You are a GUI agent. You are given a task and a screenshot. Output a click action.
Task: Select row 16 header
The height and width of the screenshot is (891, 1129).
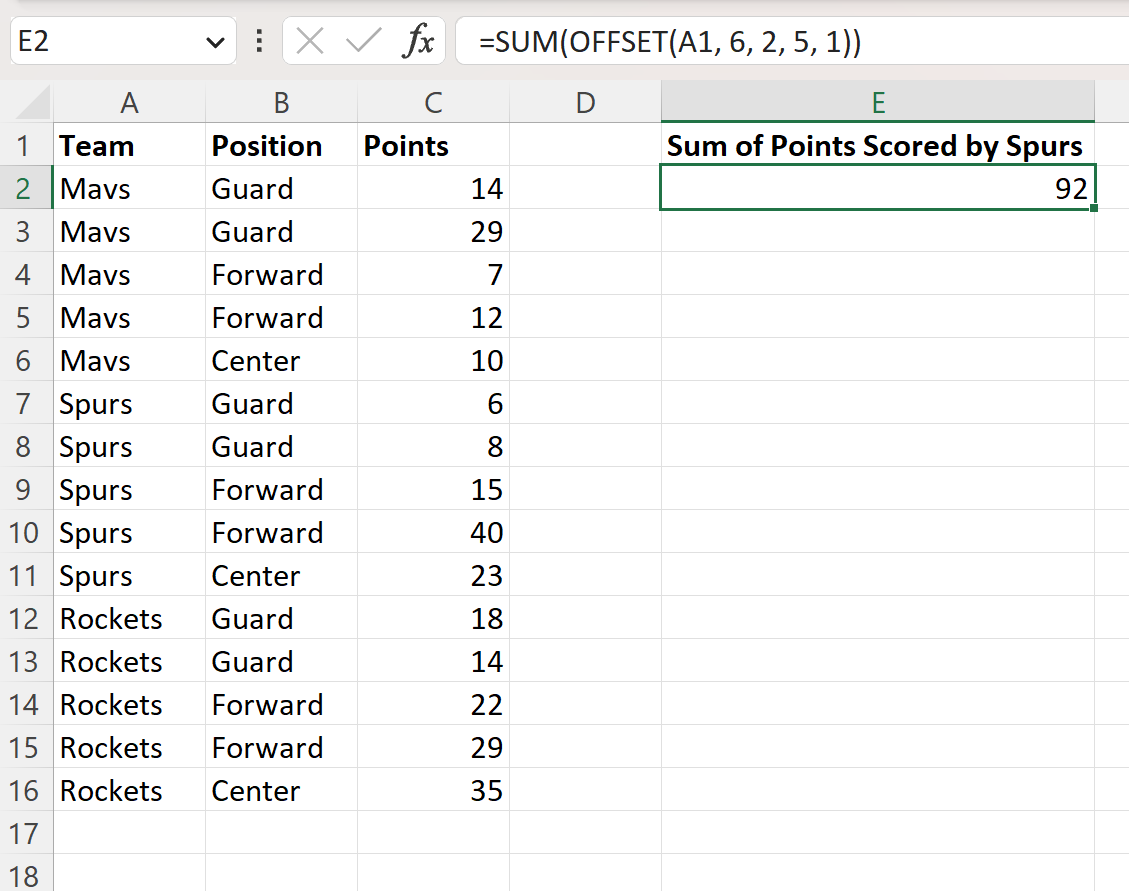[x=26, y=791]
